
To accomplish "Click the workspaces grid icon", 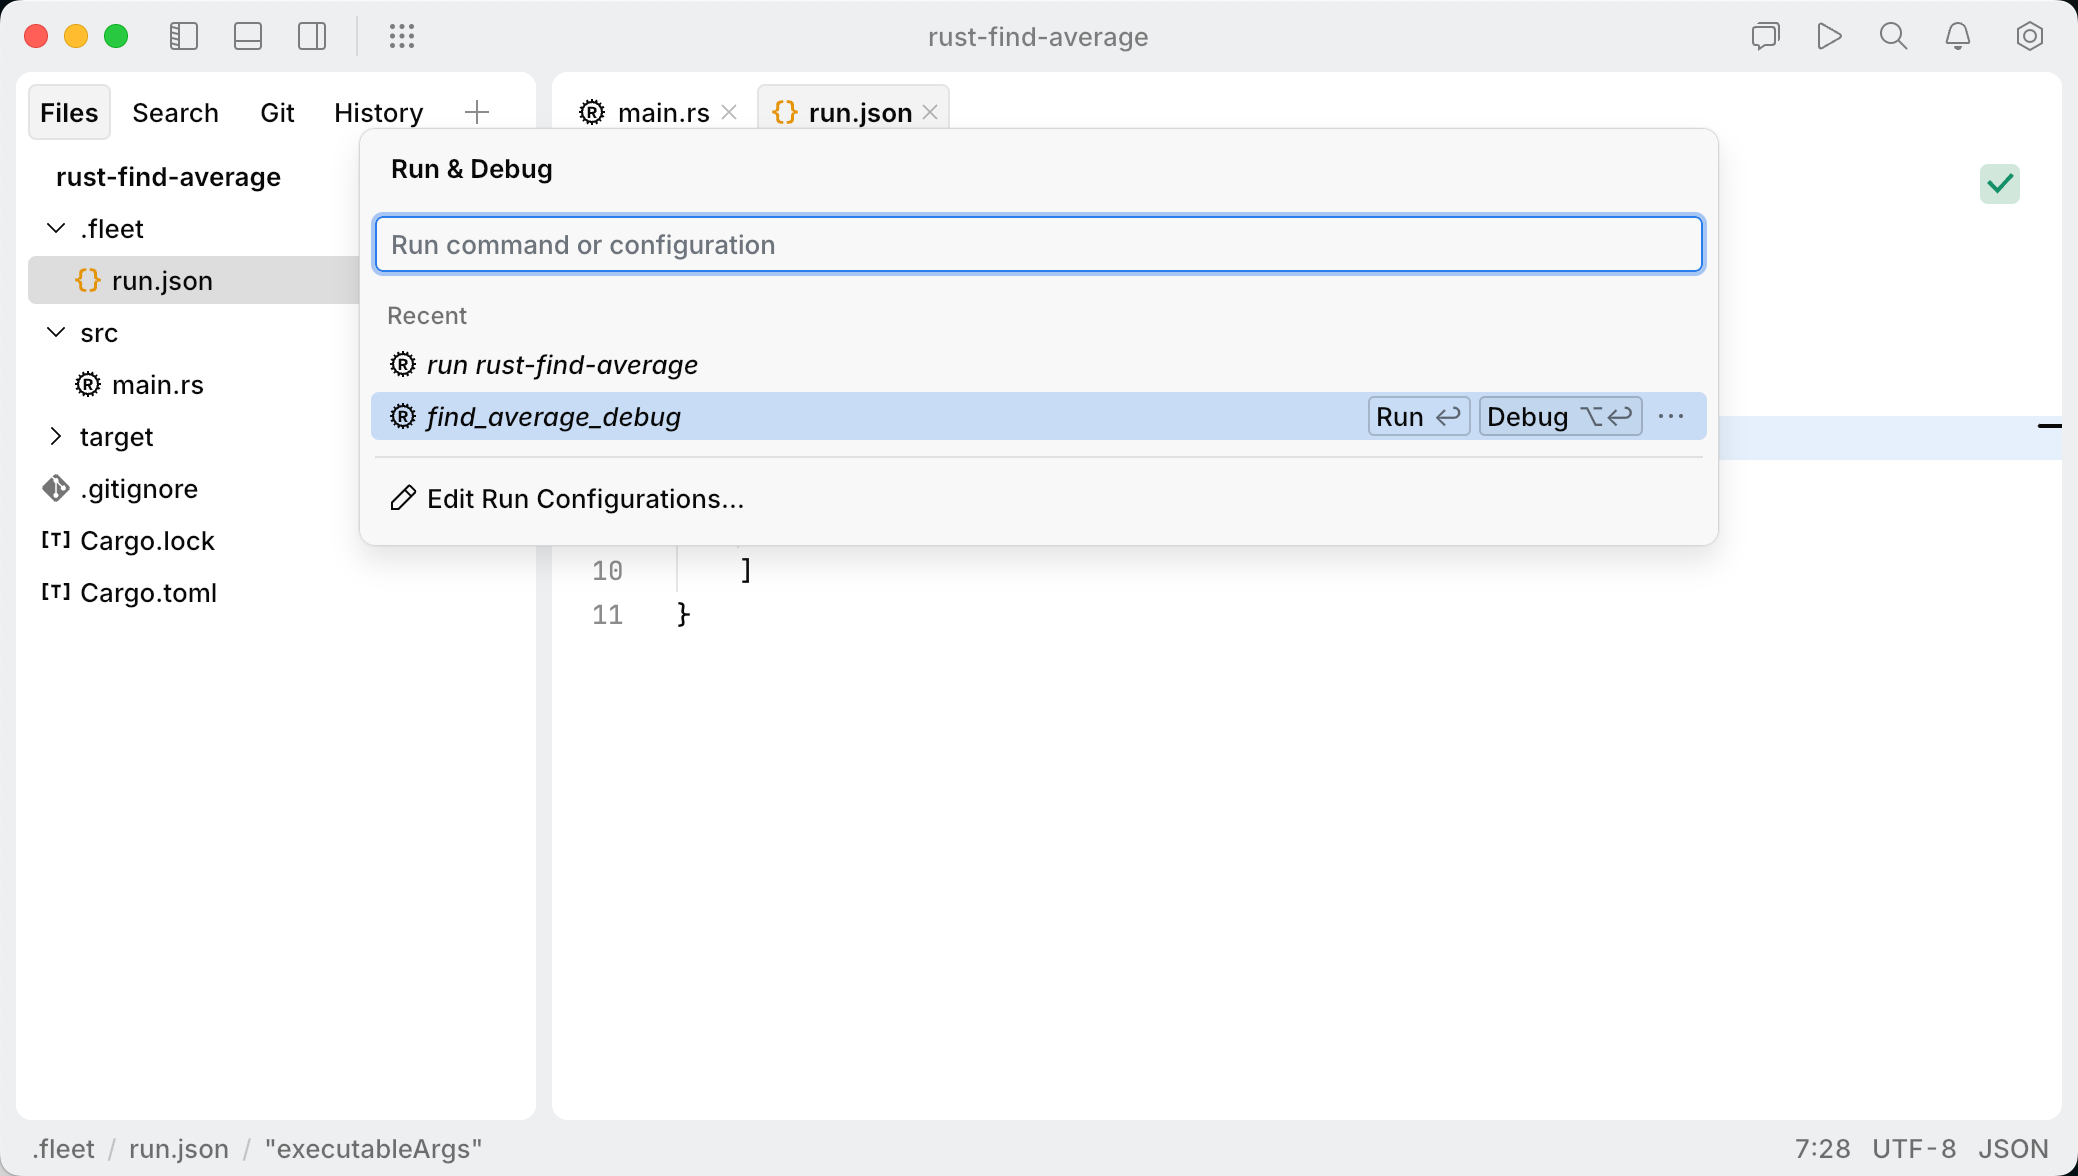I will point(402,37).
